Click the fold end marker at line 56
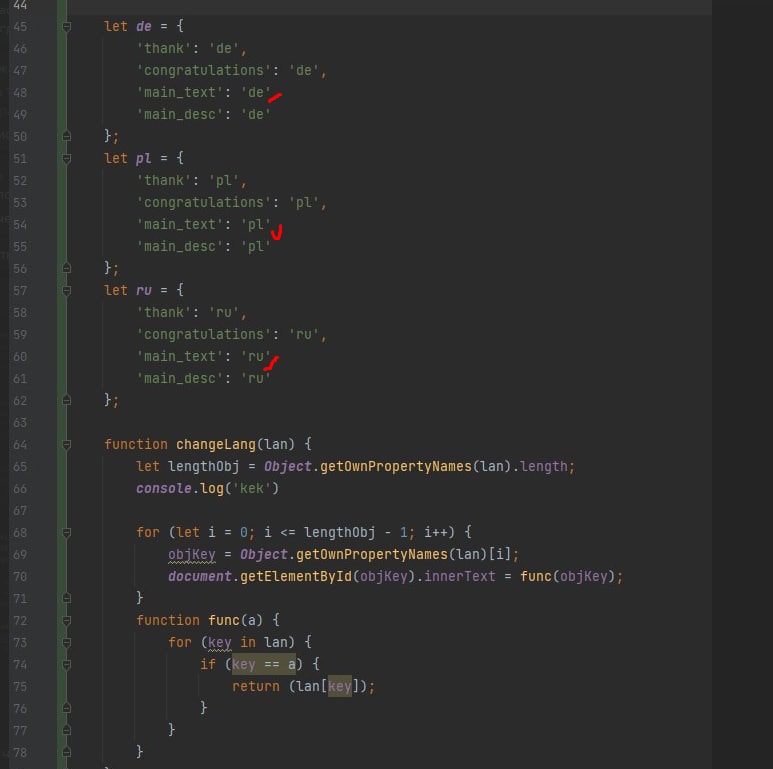 pos(67,269)
